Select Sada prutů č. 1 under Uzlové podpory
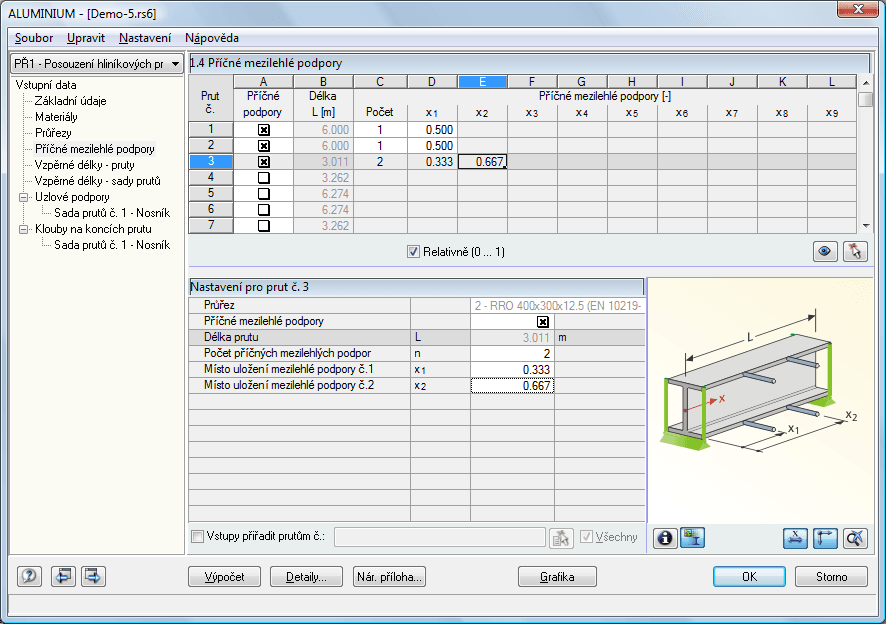 click(x=112, y=213)
